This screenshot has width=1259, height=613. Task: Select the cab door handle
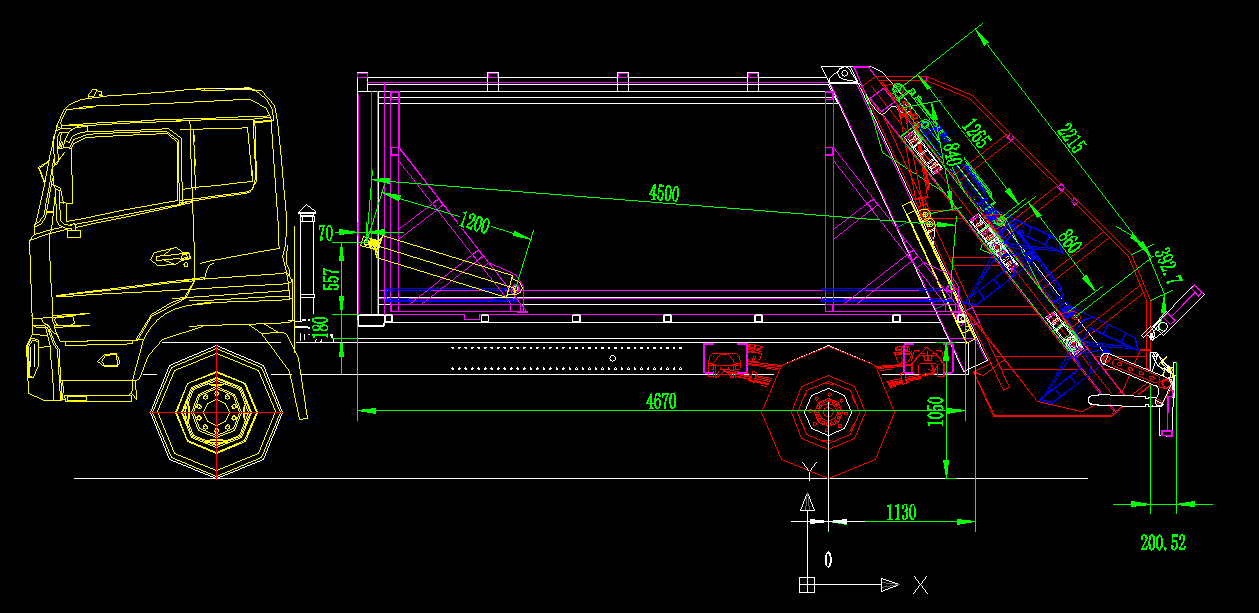[x=171, y=257]
